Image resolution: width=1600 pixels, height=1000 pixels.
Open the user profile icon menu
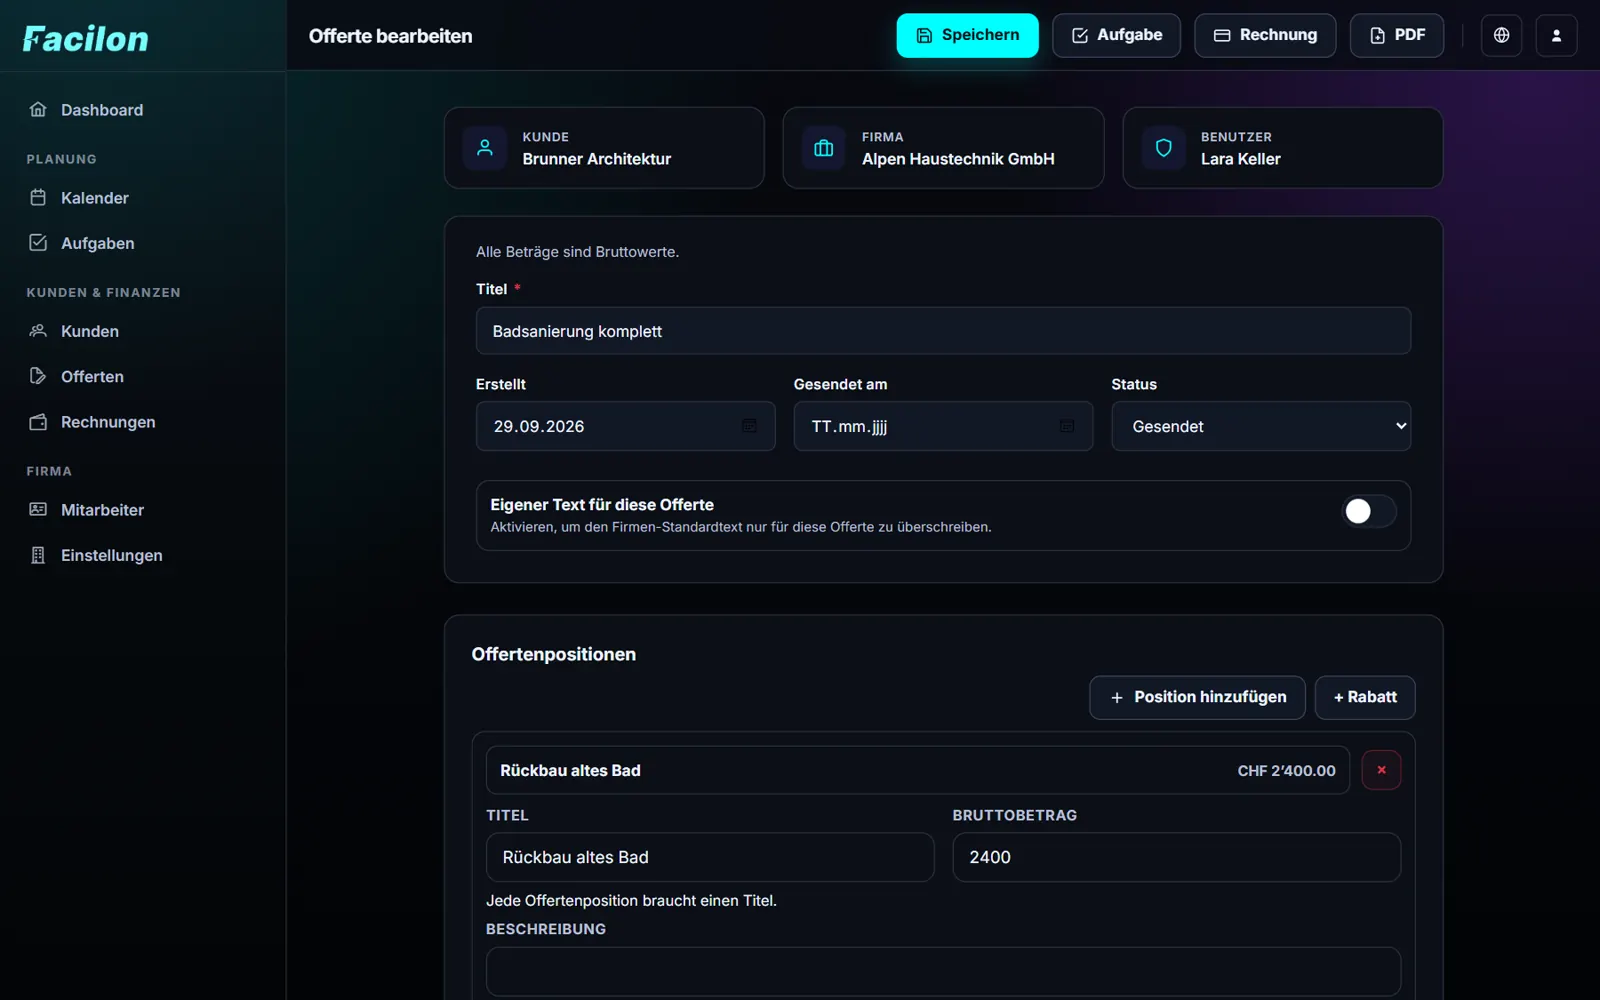[1556, 35]
